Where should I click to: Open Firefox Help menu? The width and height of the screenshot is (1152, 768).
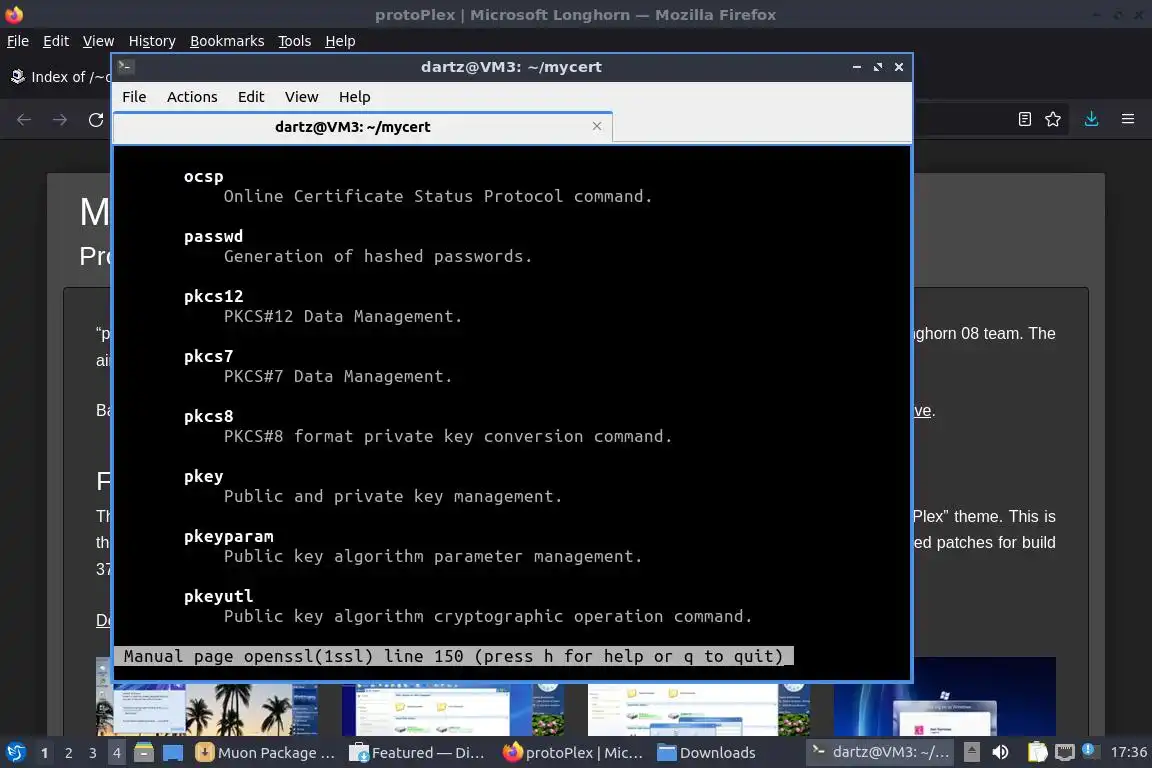(x=340, y=41)
